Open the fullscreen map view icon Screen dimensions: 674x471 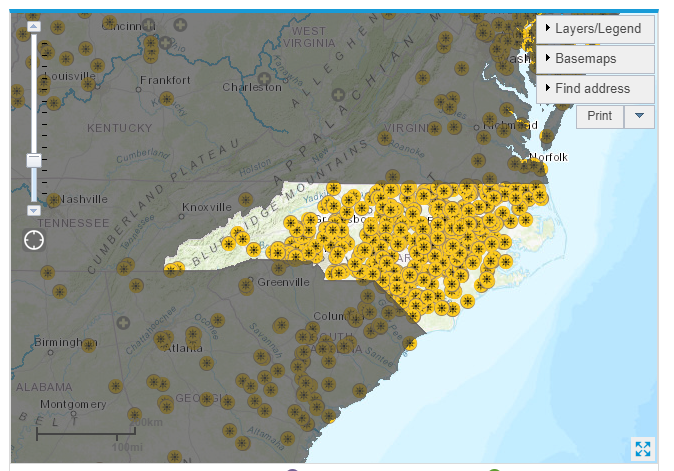642,450
